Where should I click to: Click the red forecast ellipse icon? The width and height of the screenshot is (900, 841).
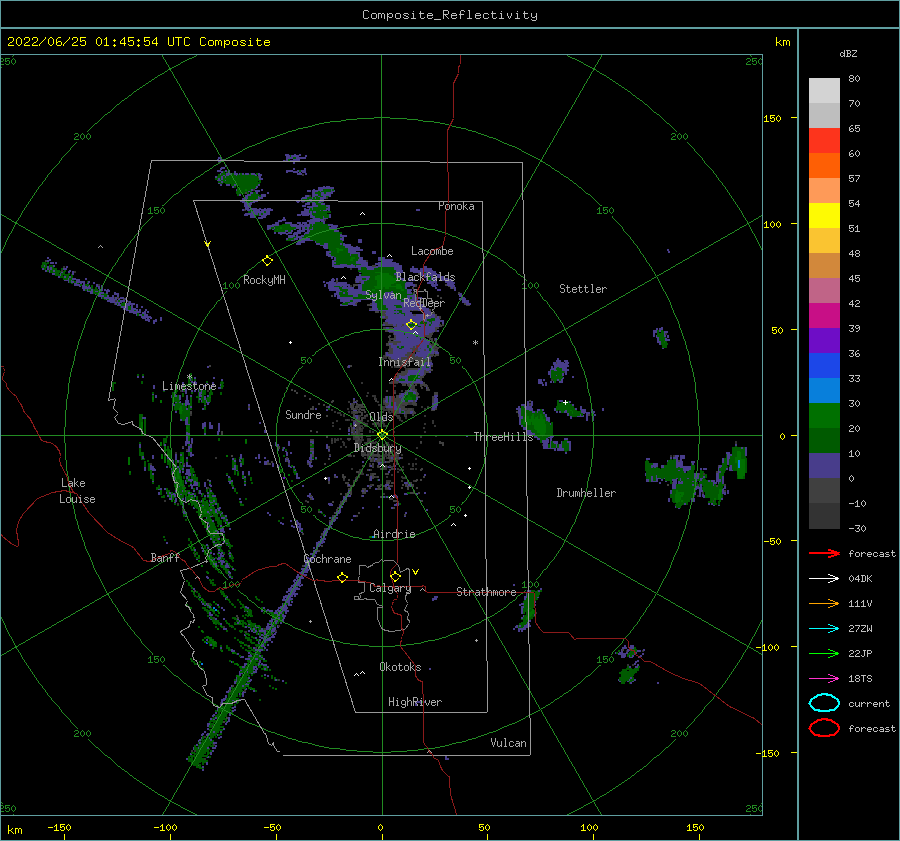tap(824, 728)
